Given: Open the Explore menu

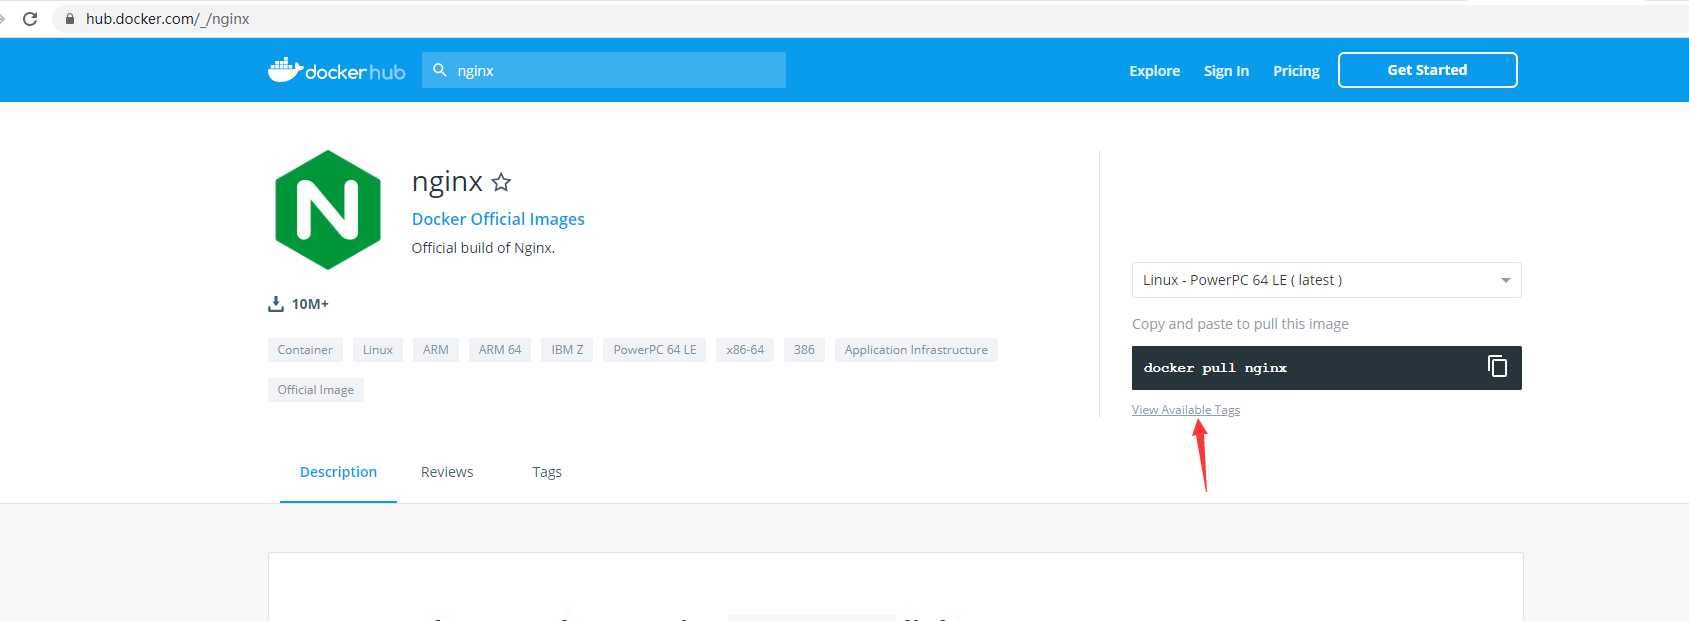Looking at the screenshot, I should (1154, 71).
